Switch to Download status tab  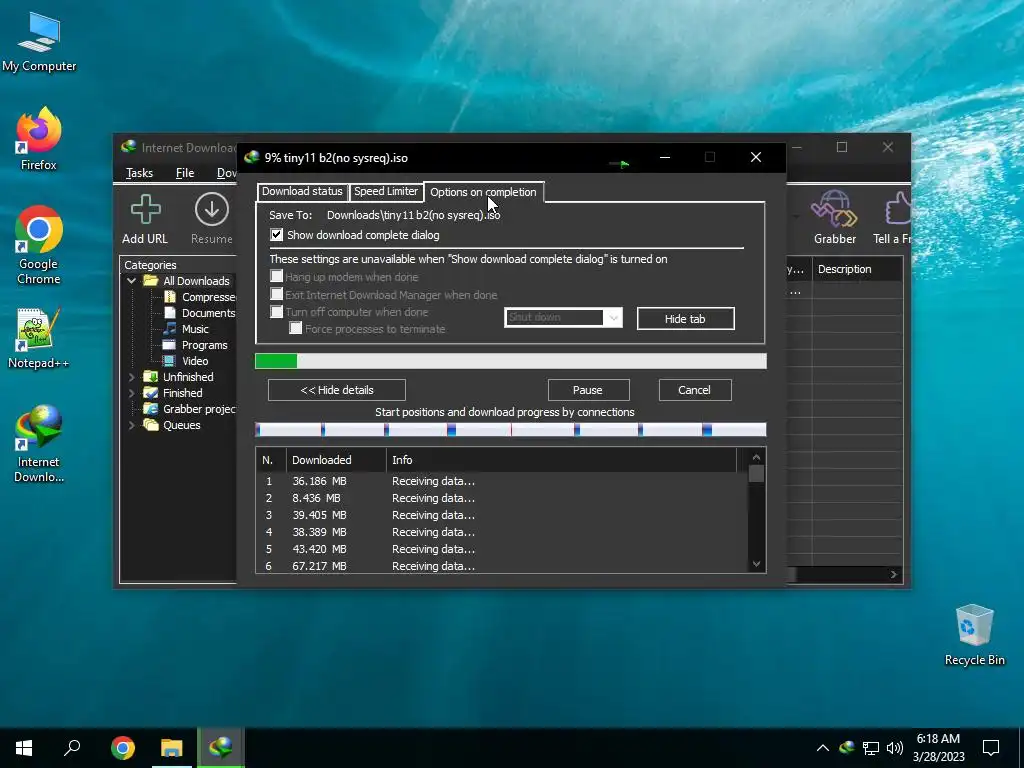[x=302, y=191]
